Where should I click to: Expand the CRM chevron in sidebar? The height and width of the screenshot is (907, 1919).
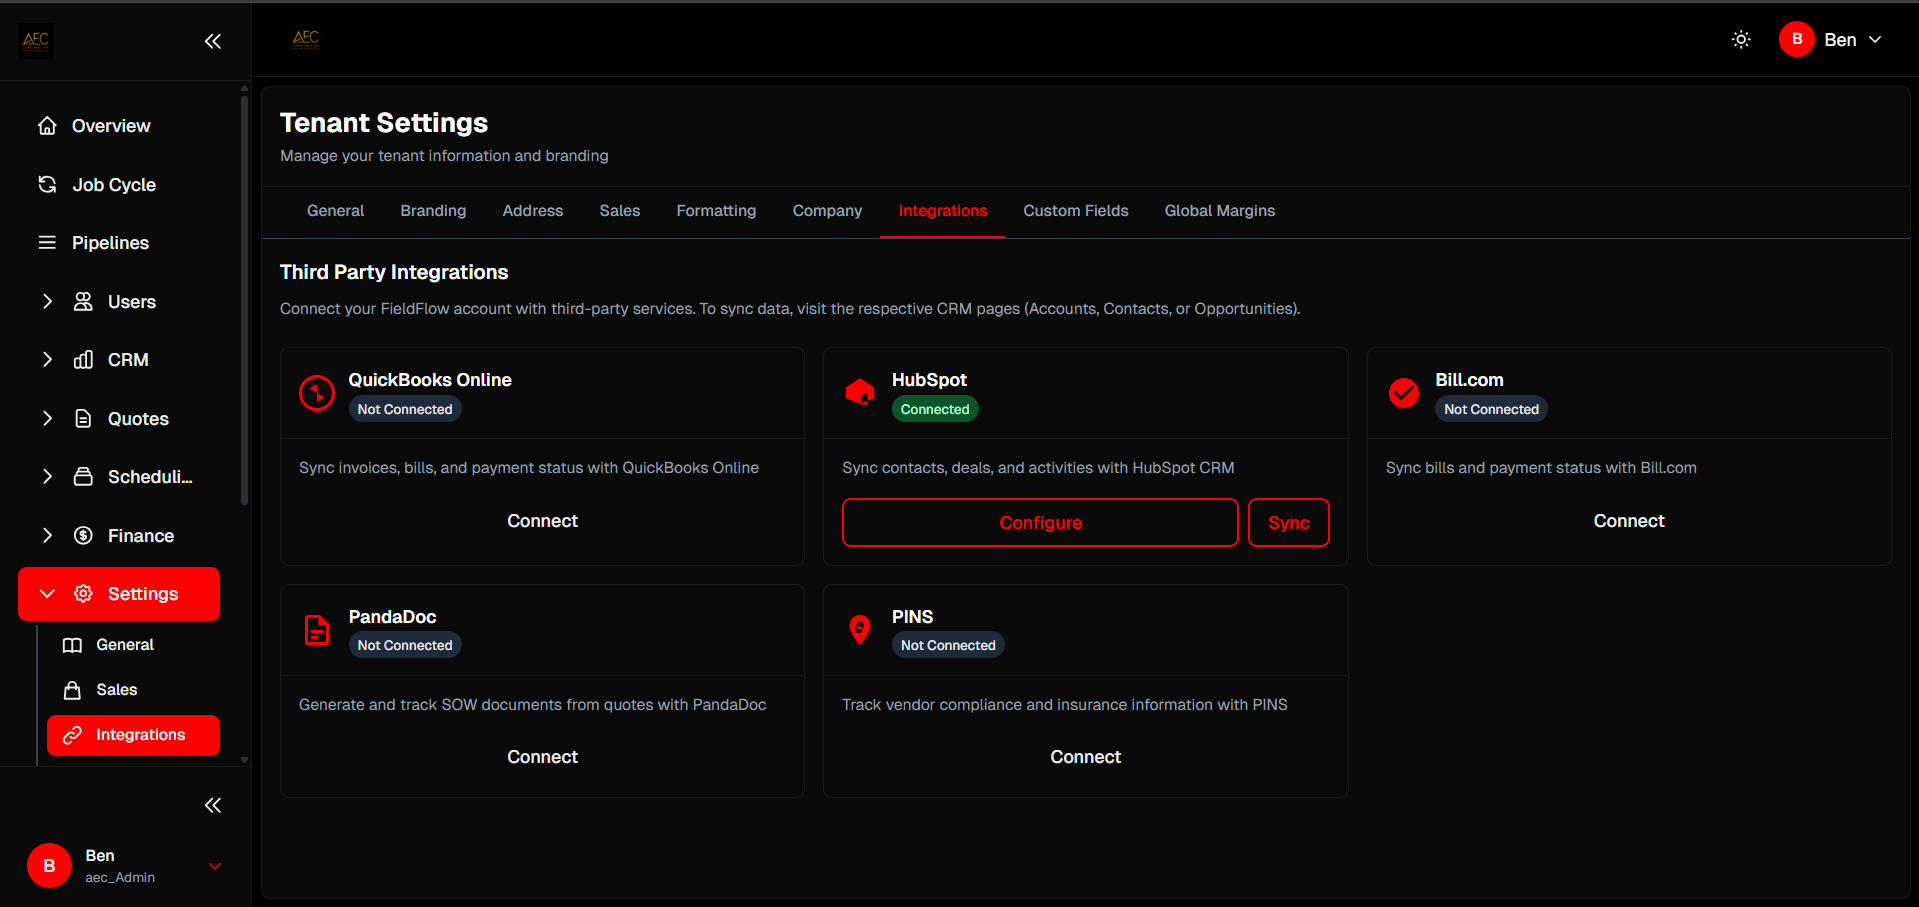point(47,360)
